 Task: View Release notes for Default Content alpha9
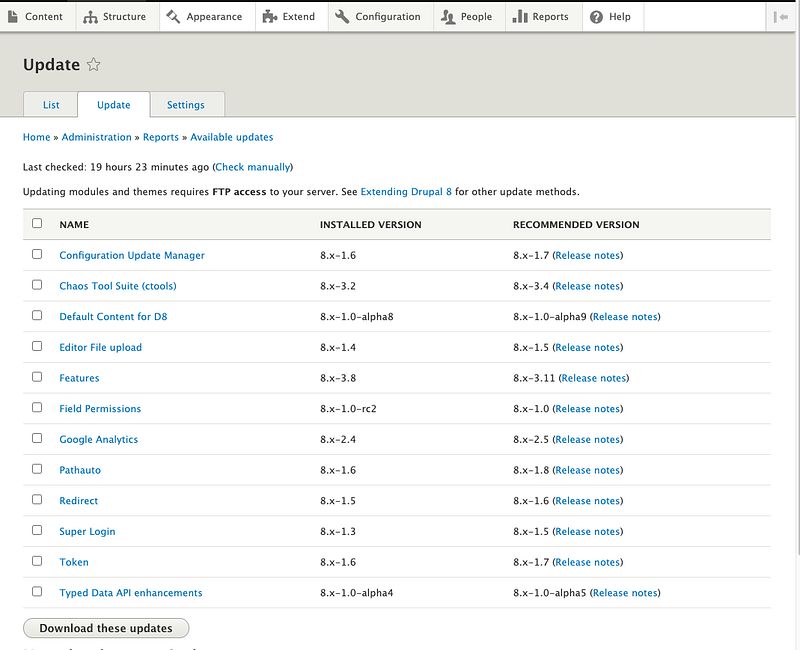pyautogui.click(x=625, y=316)
